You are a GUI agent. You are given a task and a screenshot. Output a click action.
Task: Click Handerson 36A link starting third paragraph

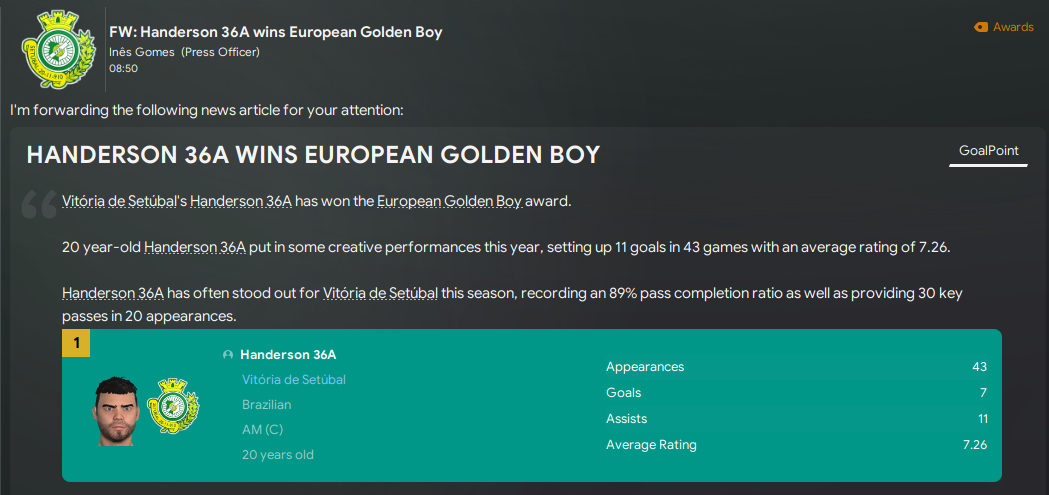click(x=113, y=294)
